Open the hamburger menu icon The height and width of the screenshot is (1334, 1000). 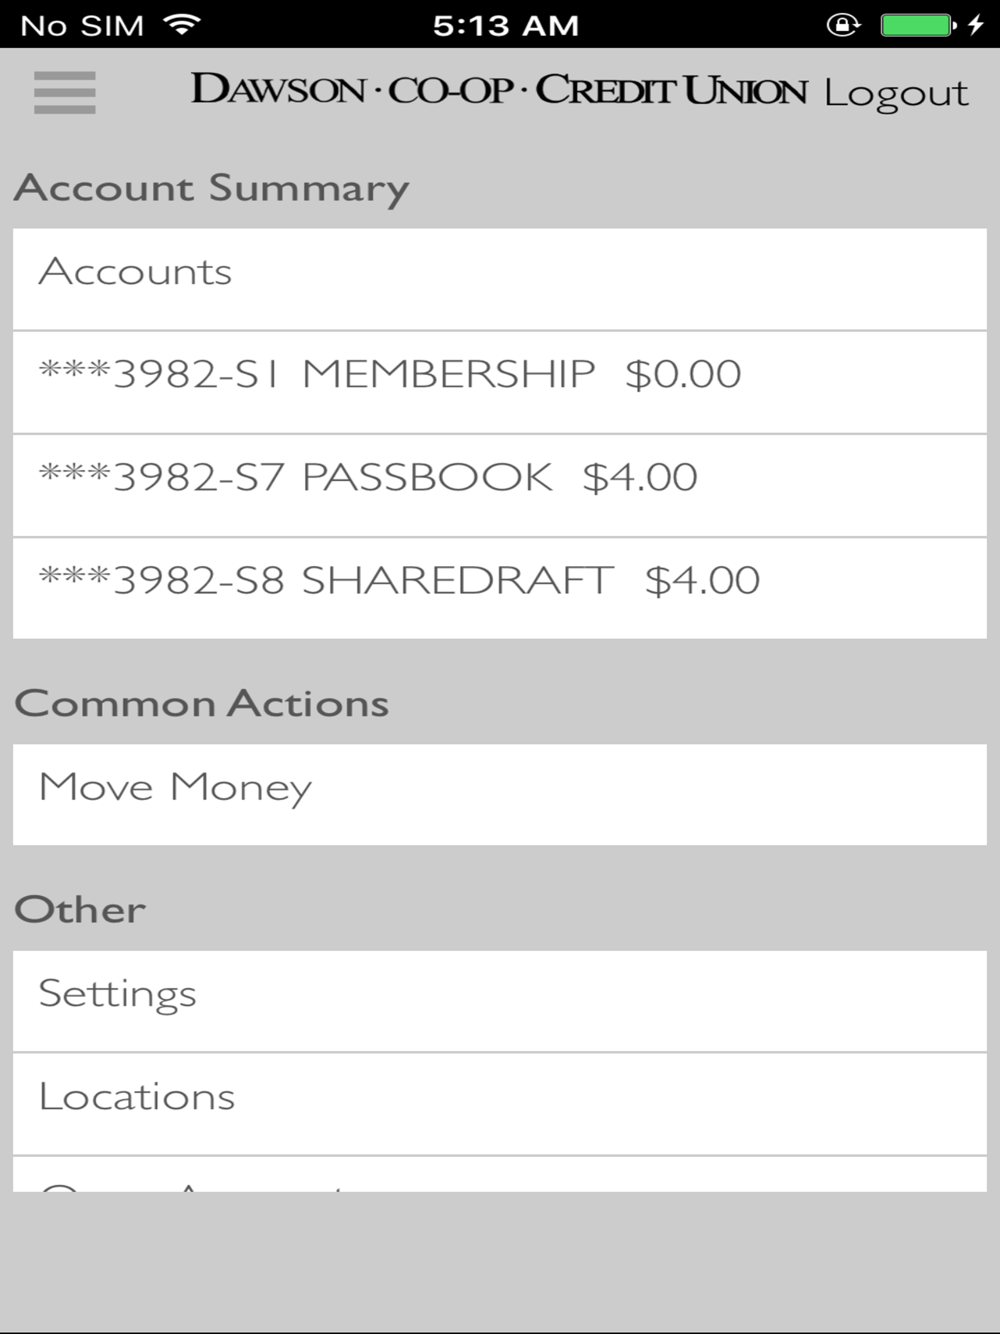click(65, 93)
